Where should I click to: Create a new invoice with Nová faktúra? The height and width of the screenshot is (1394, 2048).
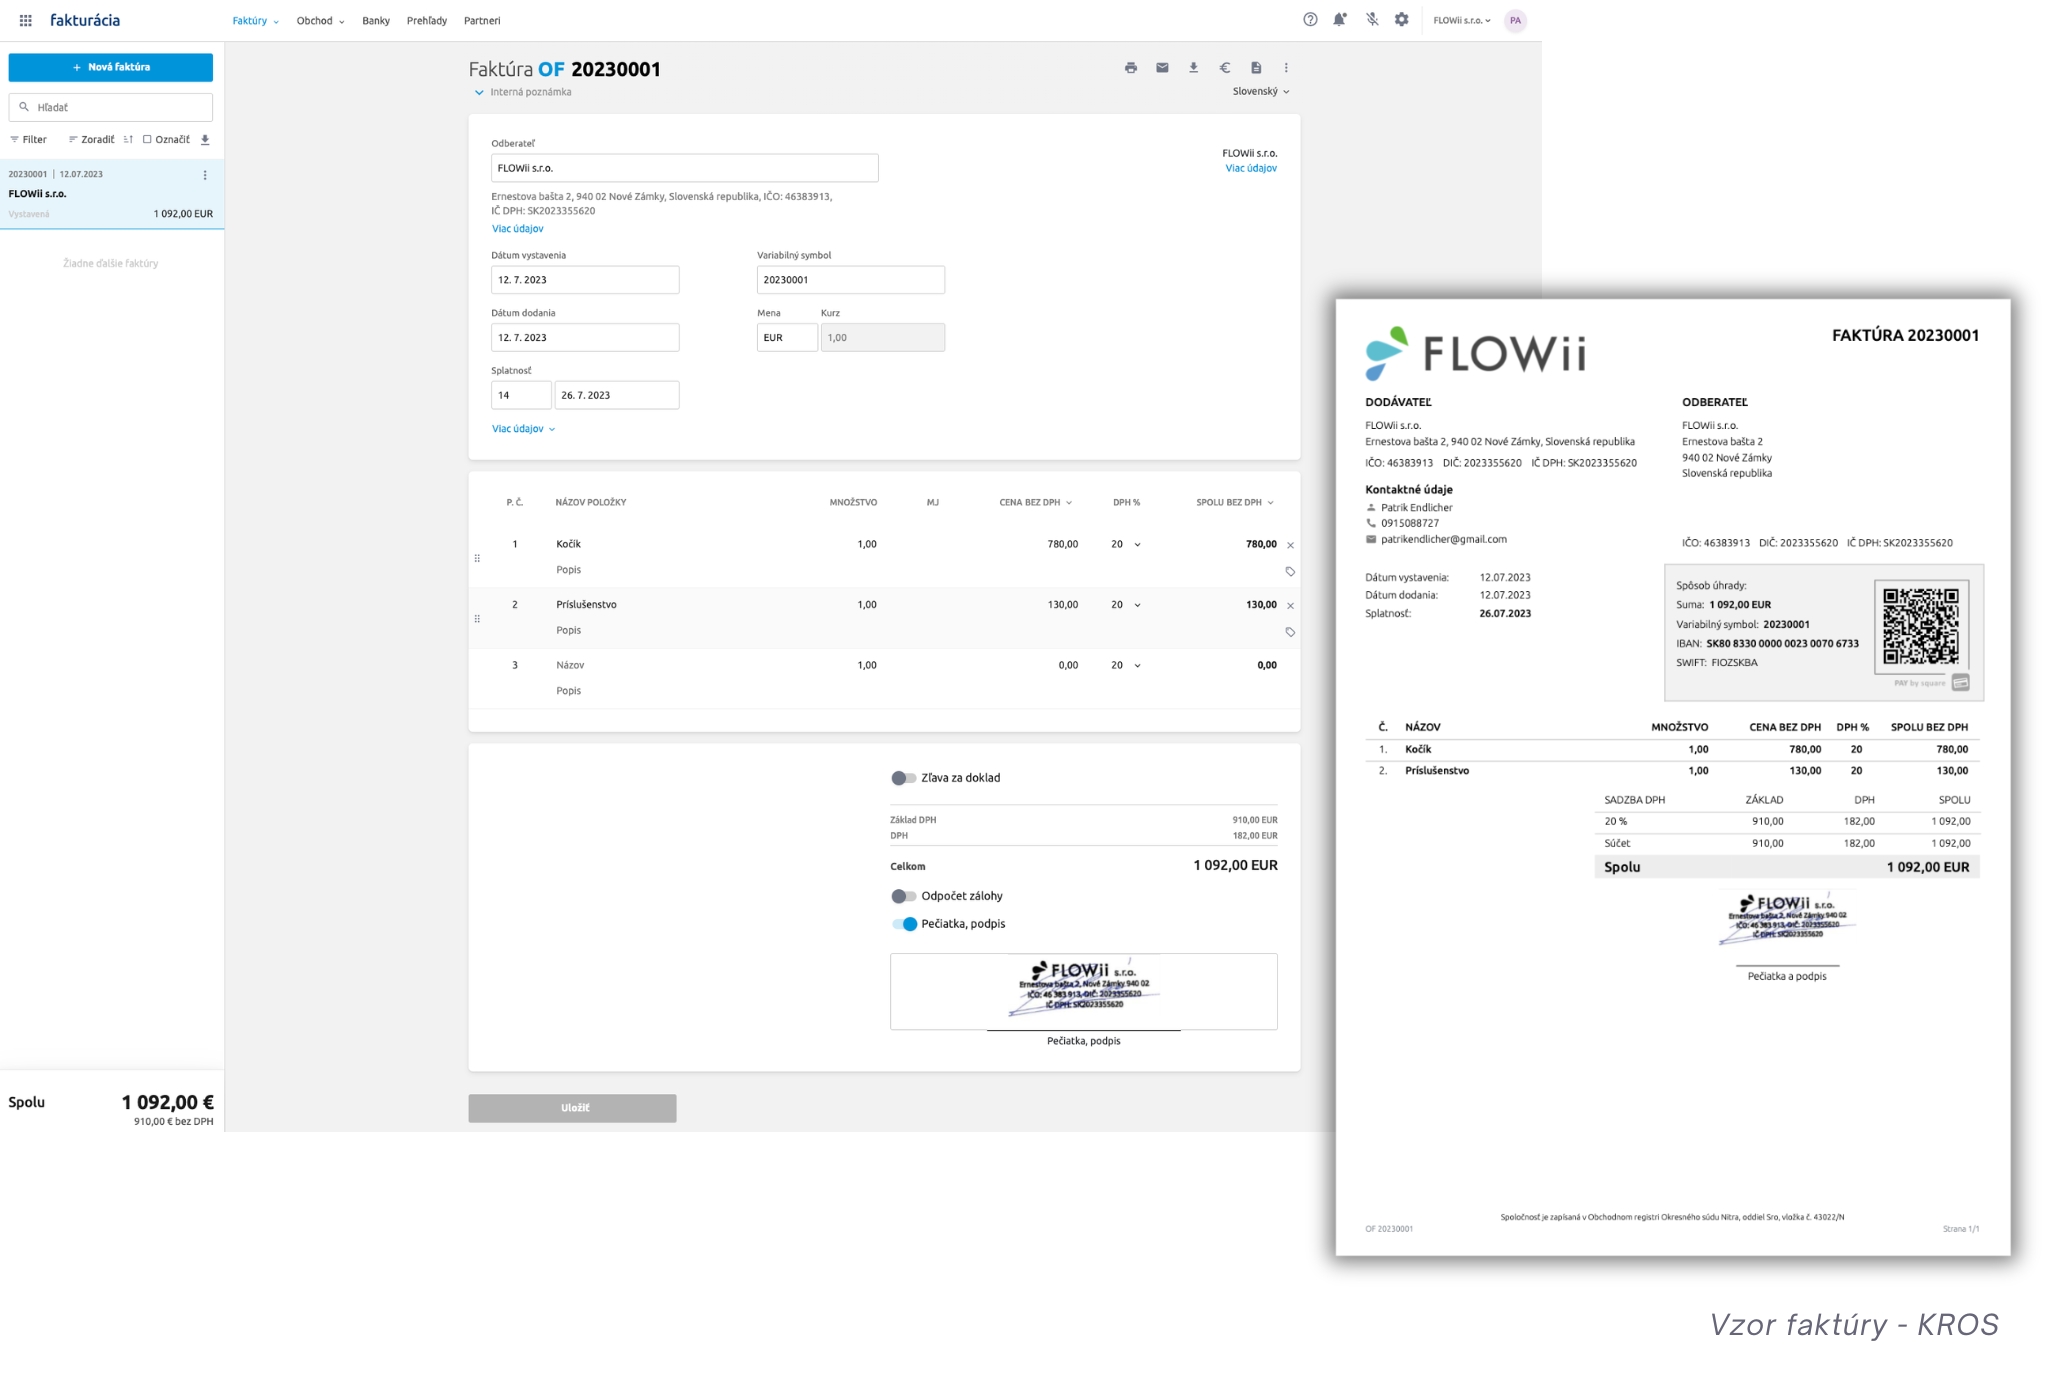pyautogui.click(x=111, y=67)
